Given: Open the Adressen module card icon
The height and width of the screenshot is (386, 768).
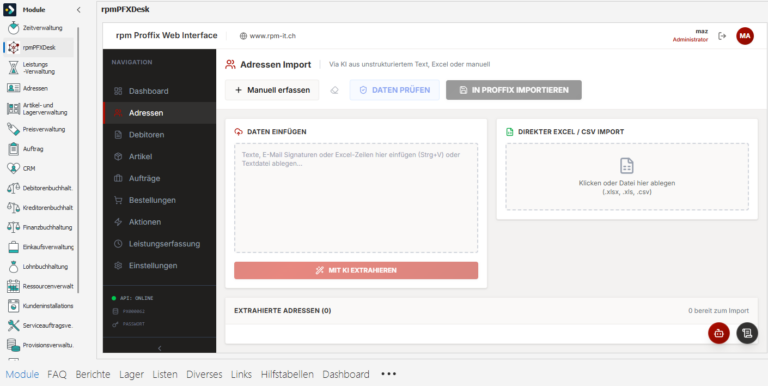Looking at the screenshot, I should point(13,88).
